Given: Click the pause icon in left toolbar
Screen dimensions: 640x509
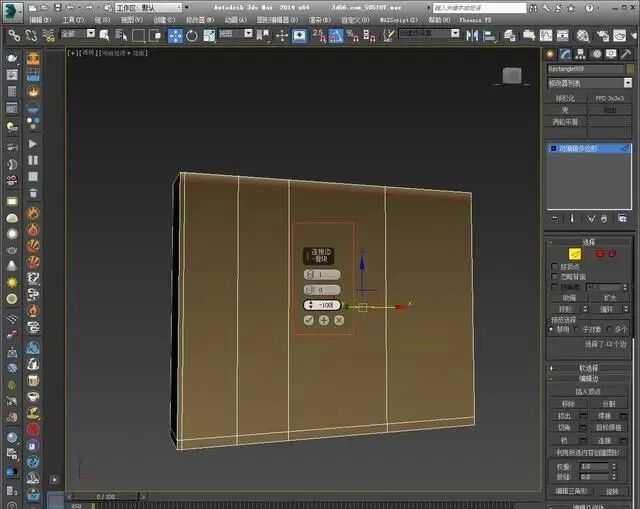Looking at the screenshot, I should [33, 160].
